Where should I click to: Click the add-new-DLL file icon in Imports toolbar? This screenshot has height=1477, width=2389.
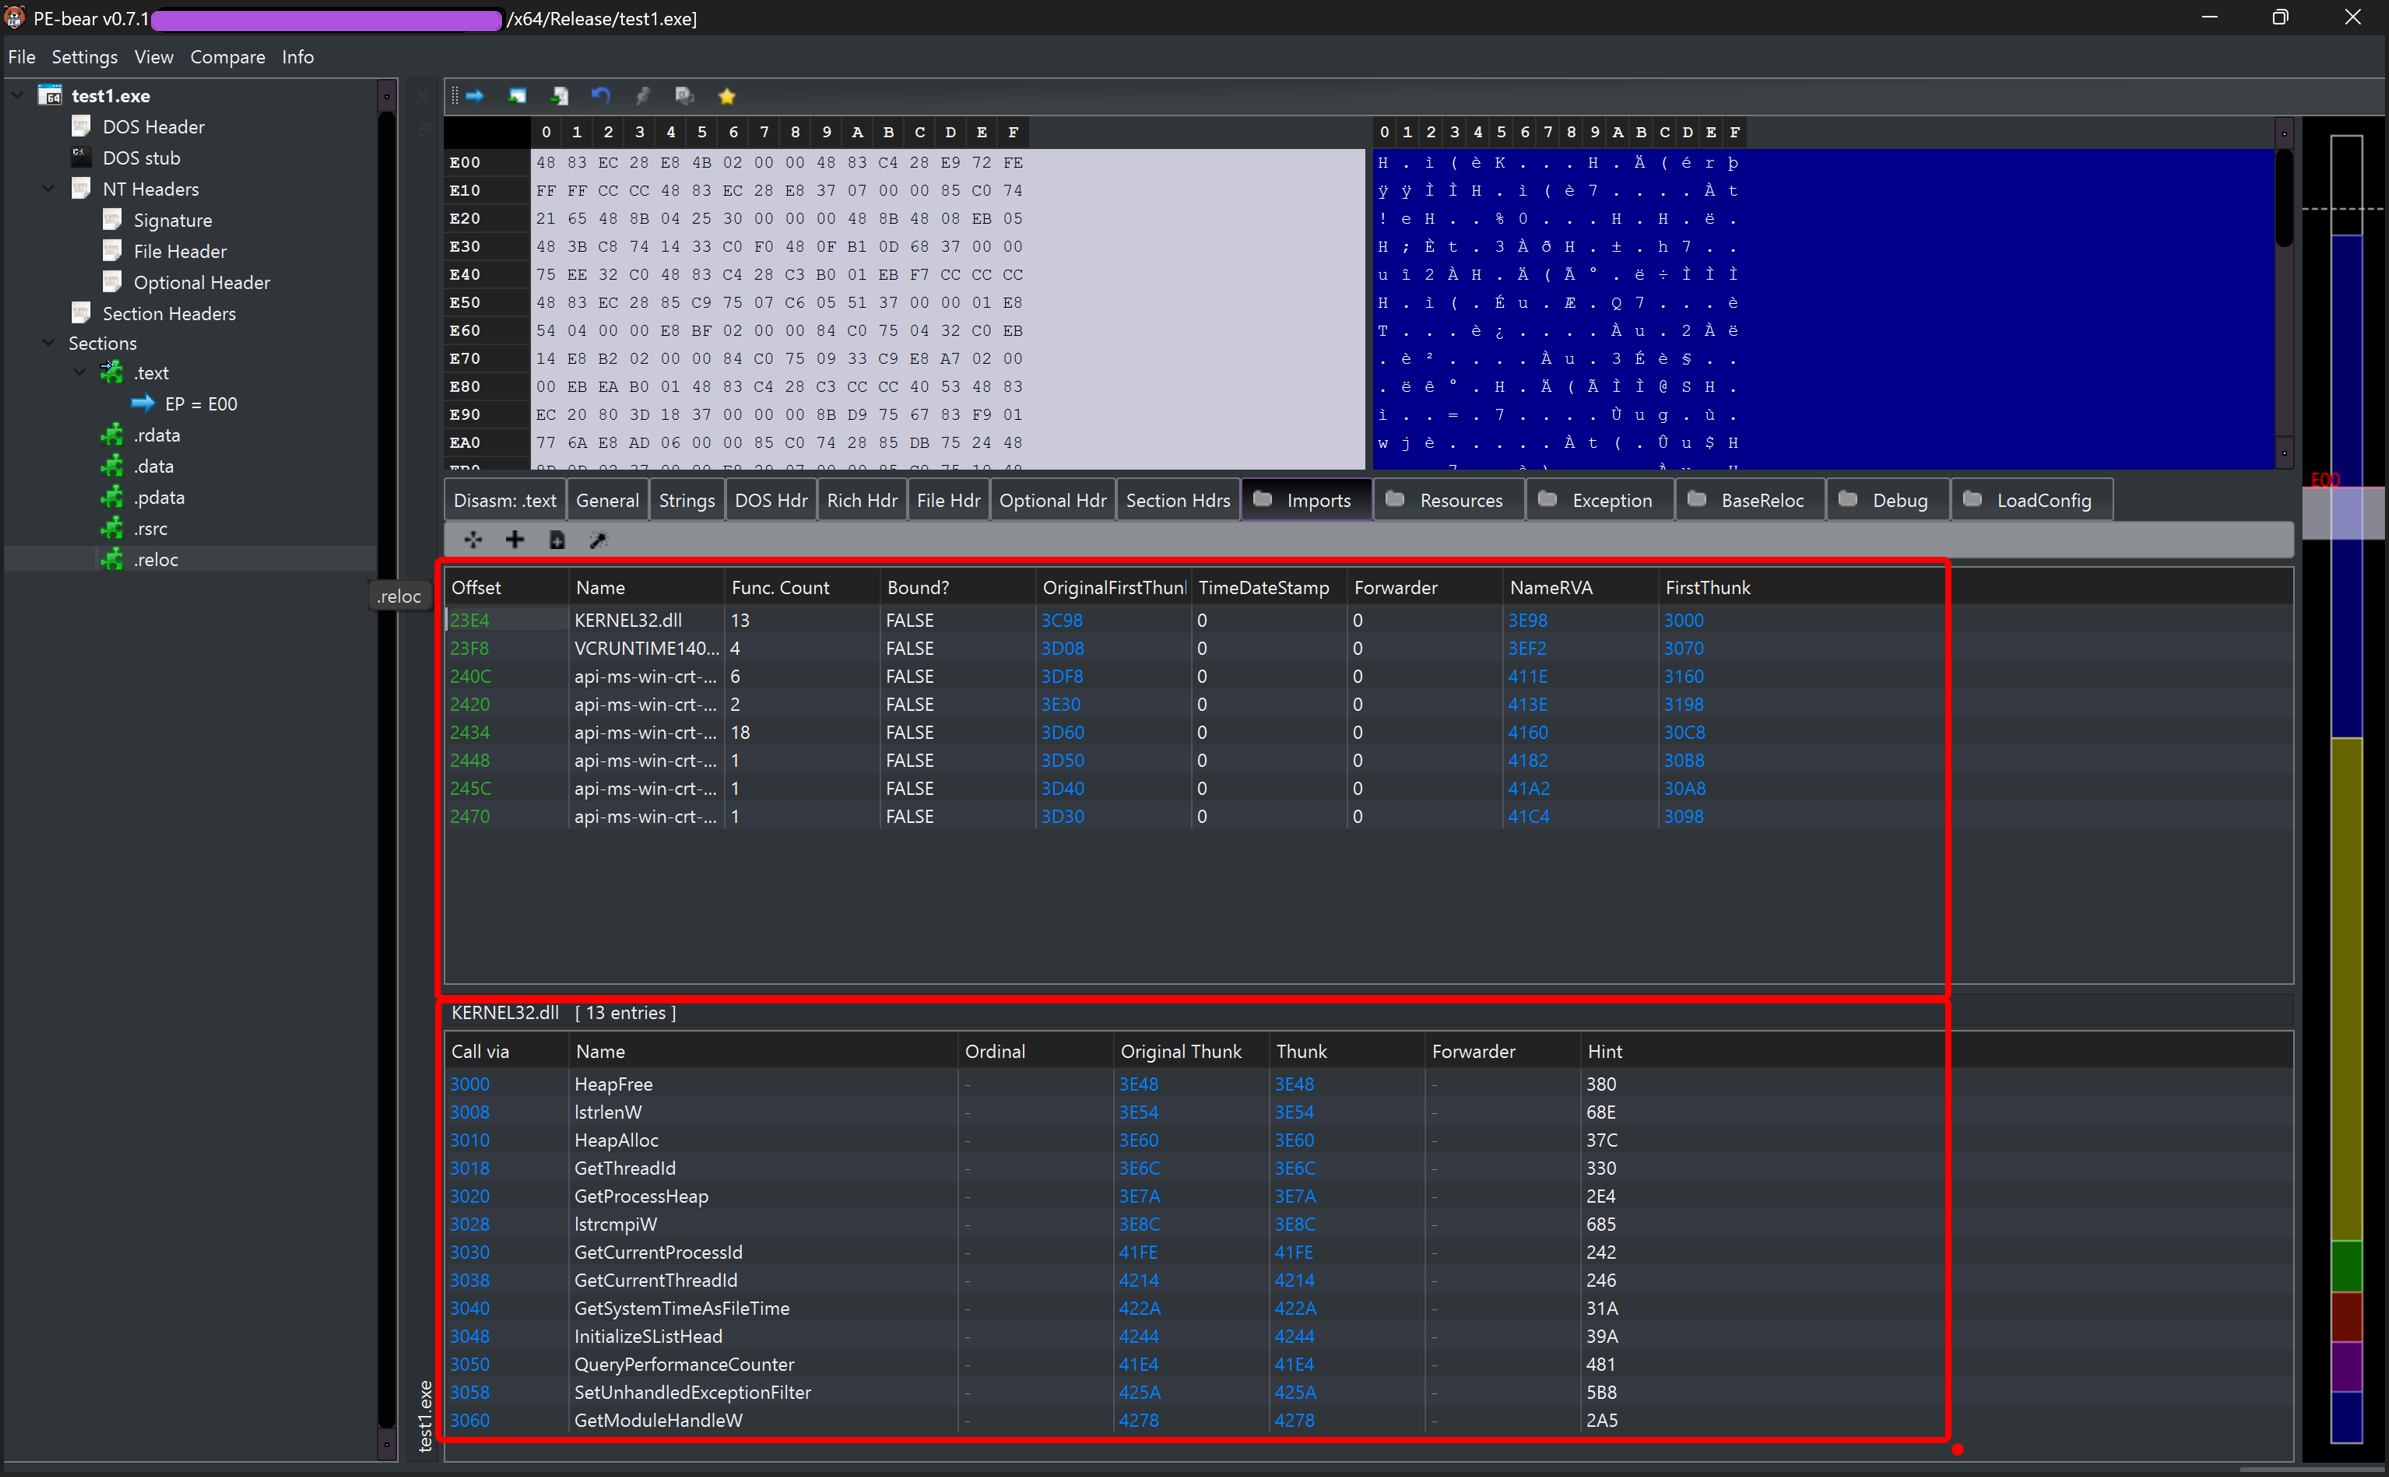557,539
